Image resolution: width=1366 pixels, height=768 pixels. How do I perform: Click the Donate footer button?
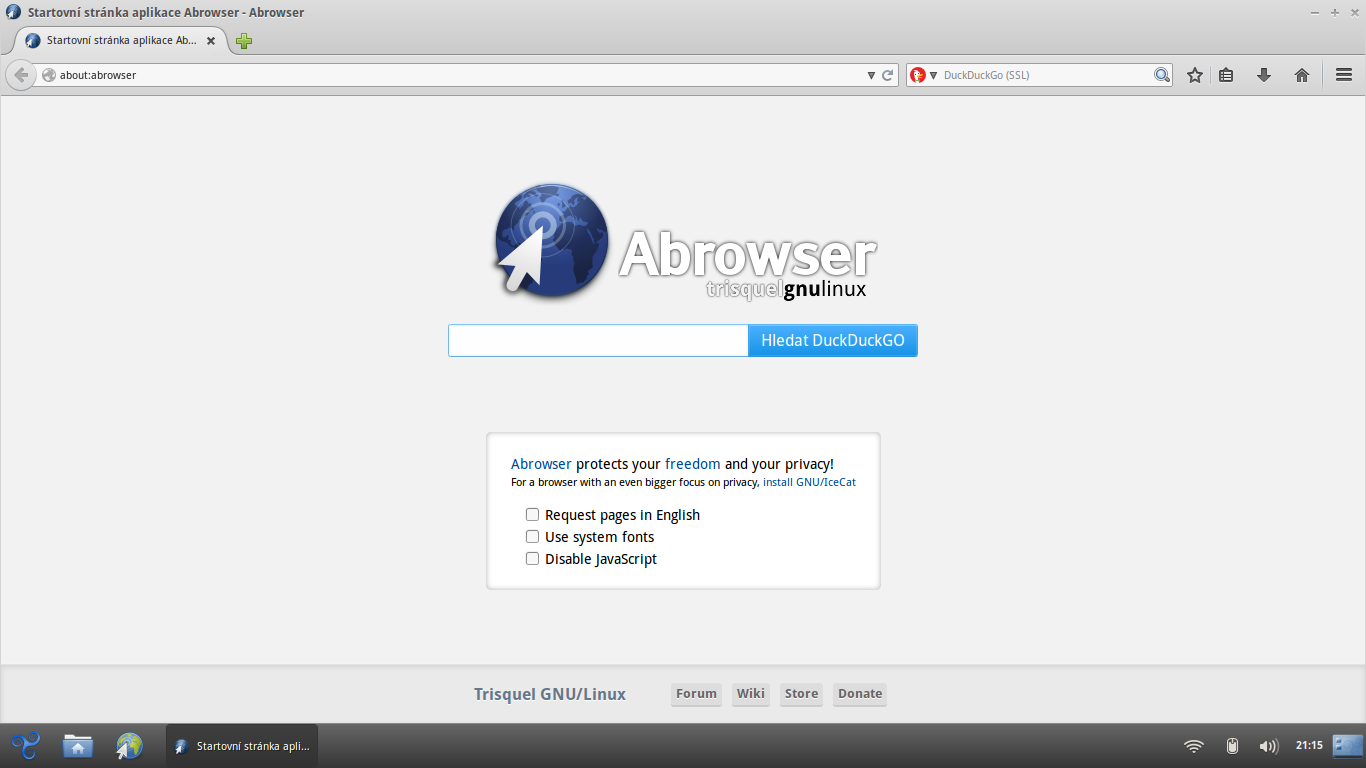860,694
